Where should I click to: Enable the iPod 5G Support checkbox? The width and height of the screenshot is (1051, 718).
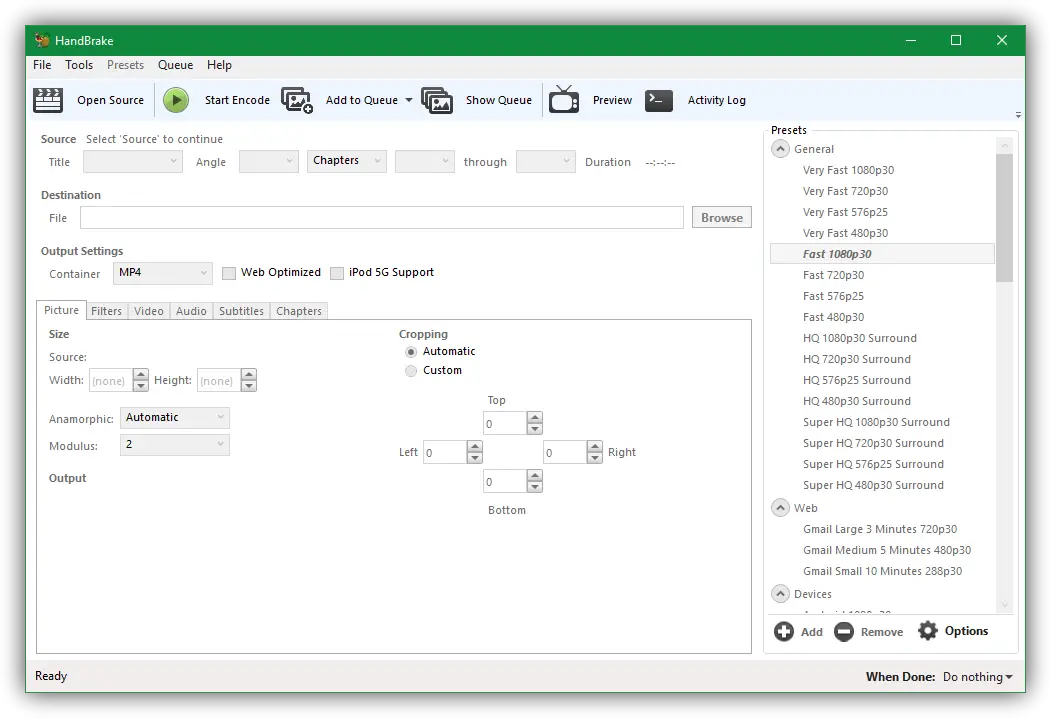(x=337, y=273)
